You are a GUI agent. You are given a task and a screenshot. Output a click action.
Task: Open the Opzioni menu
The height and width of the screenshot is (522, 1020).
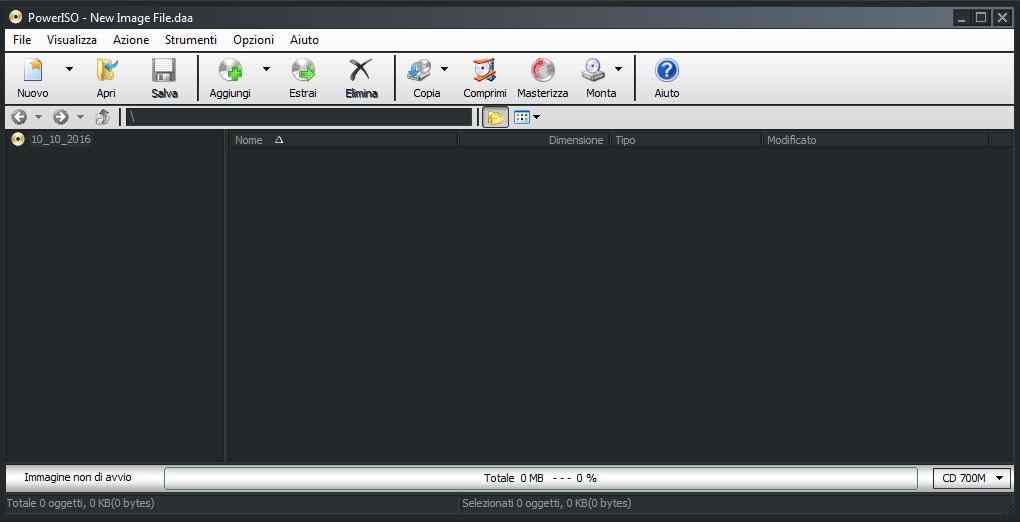click(x=254, y=40)
